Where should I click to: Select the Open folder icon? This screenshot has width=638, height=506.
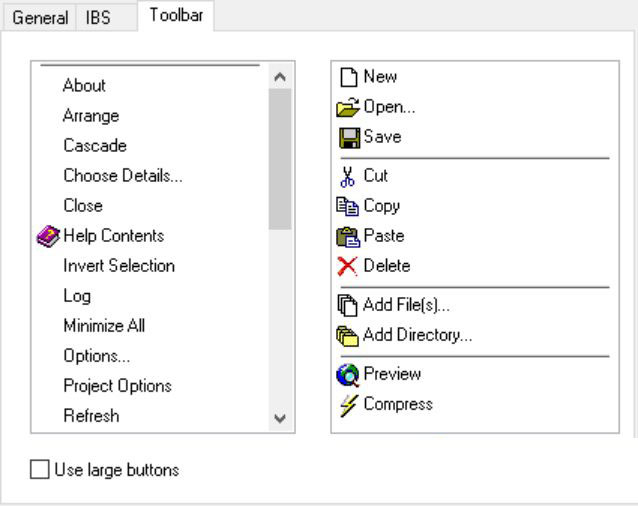pos(348,107)
